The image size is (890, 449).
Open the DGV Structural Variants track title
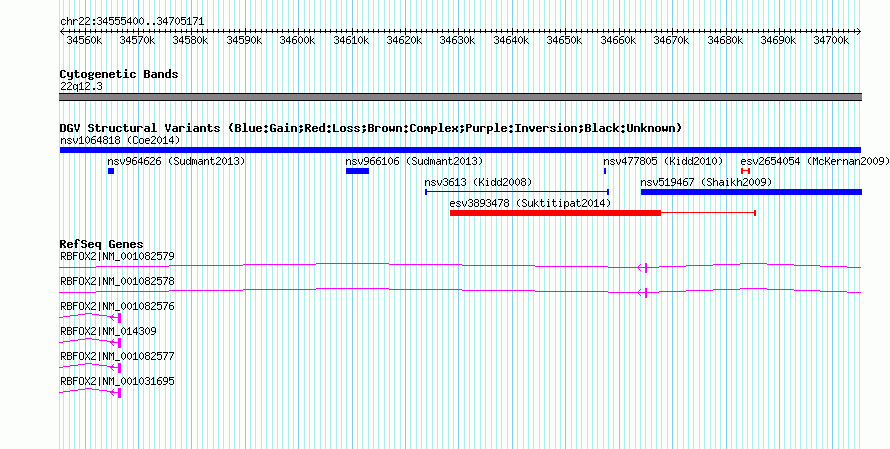click(371, 128)
